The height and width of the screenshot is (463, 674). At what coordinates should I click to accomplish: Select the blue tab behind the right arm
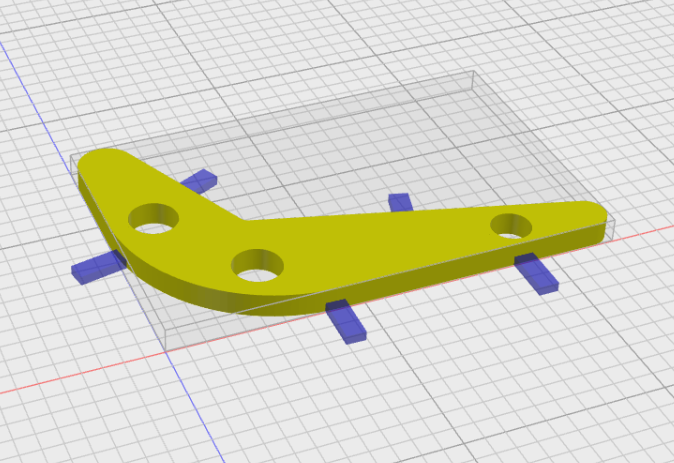pyautogui.click(x=401, y=202)
